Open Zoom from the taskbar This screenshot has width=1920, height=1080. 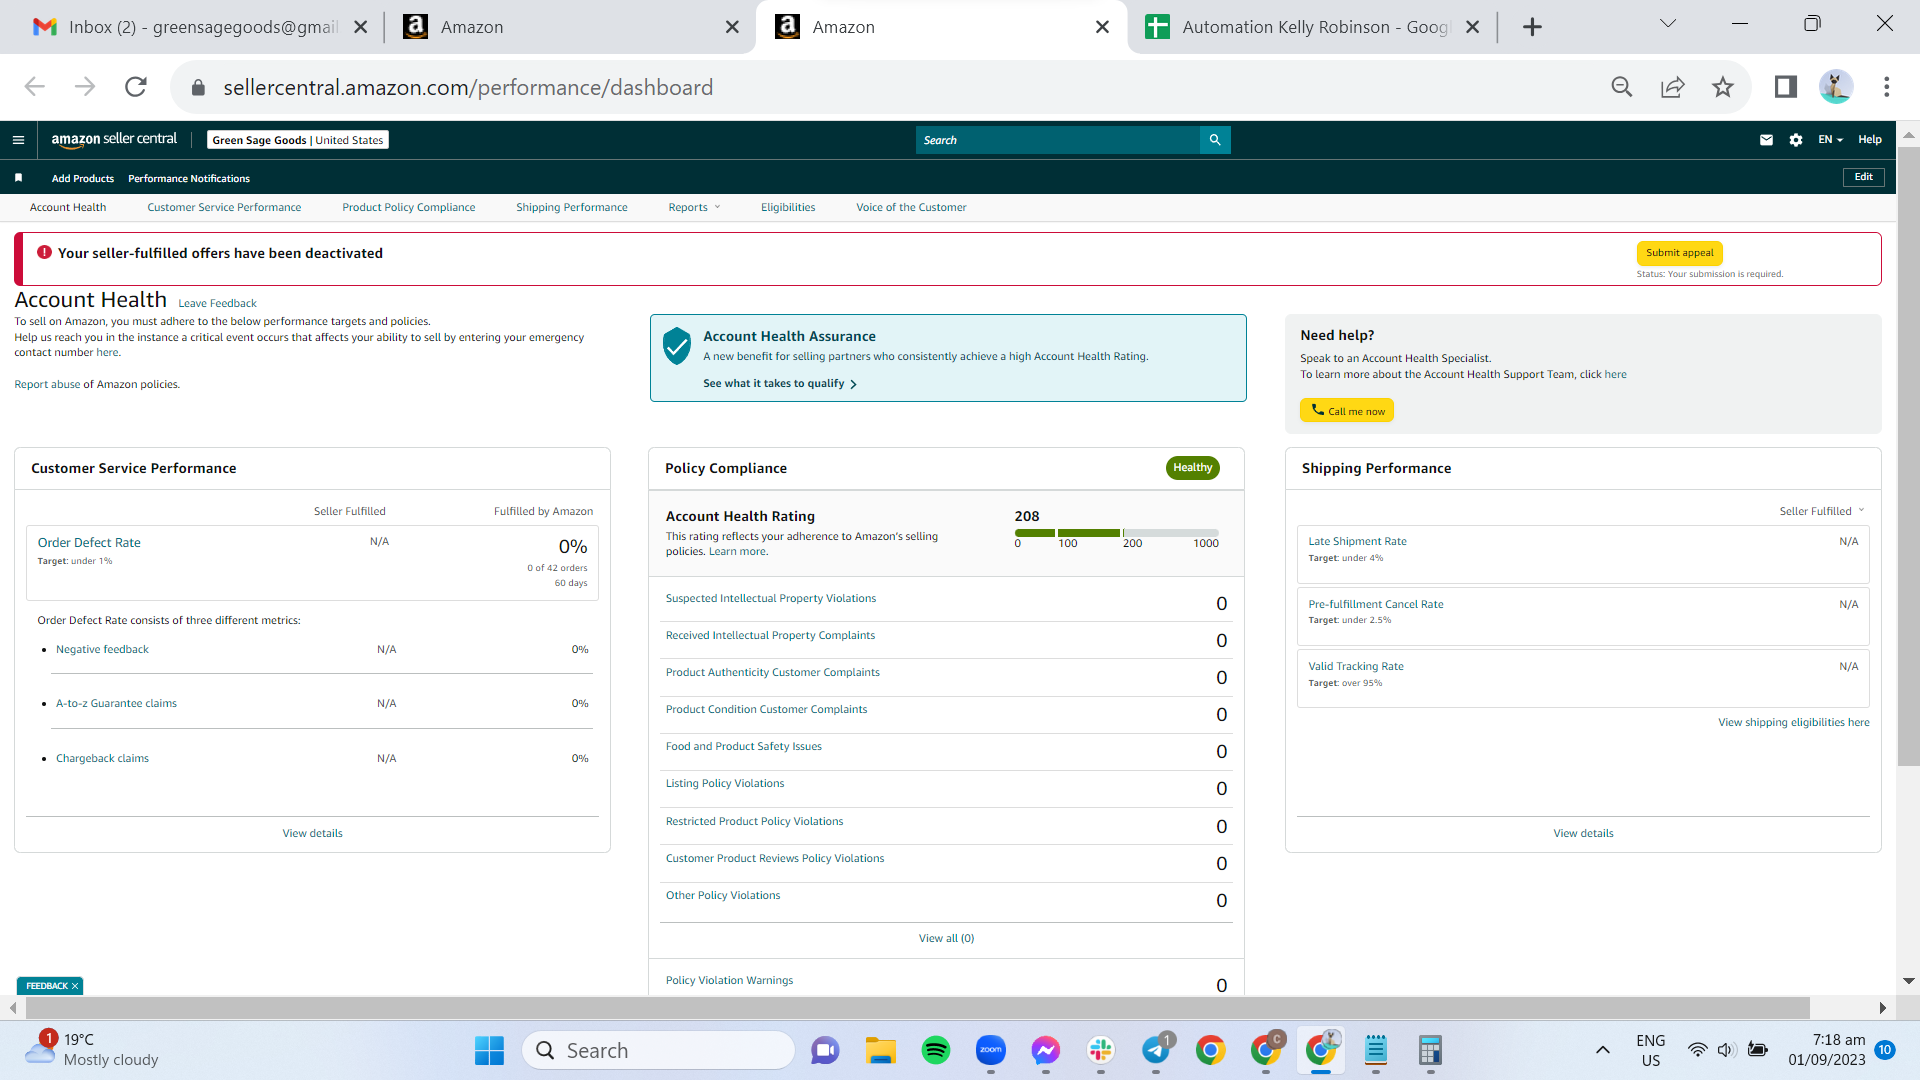tap(991, 1050)
